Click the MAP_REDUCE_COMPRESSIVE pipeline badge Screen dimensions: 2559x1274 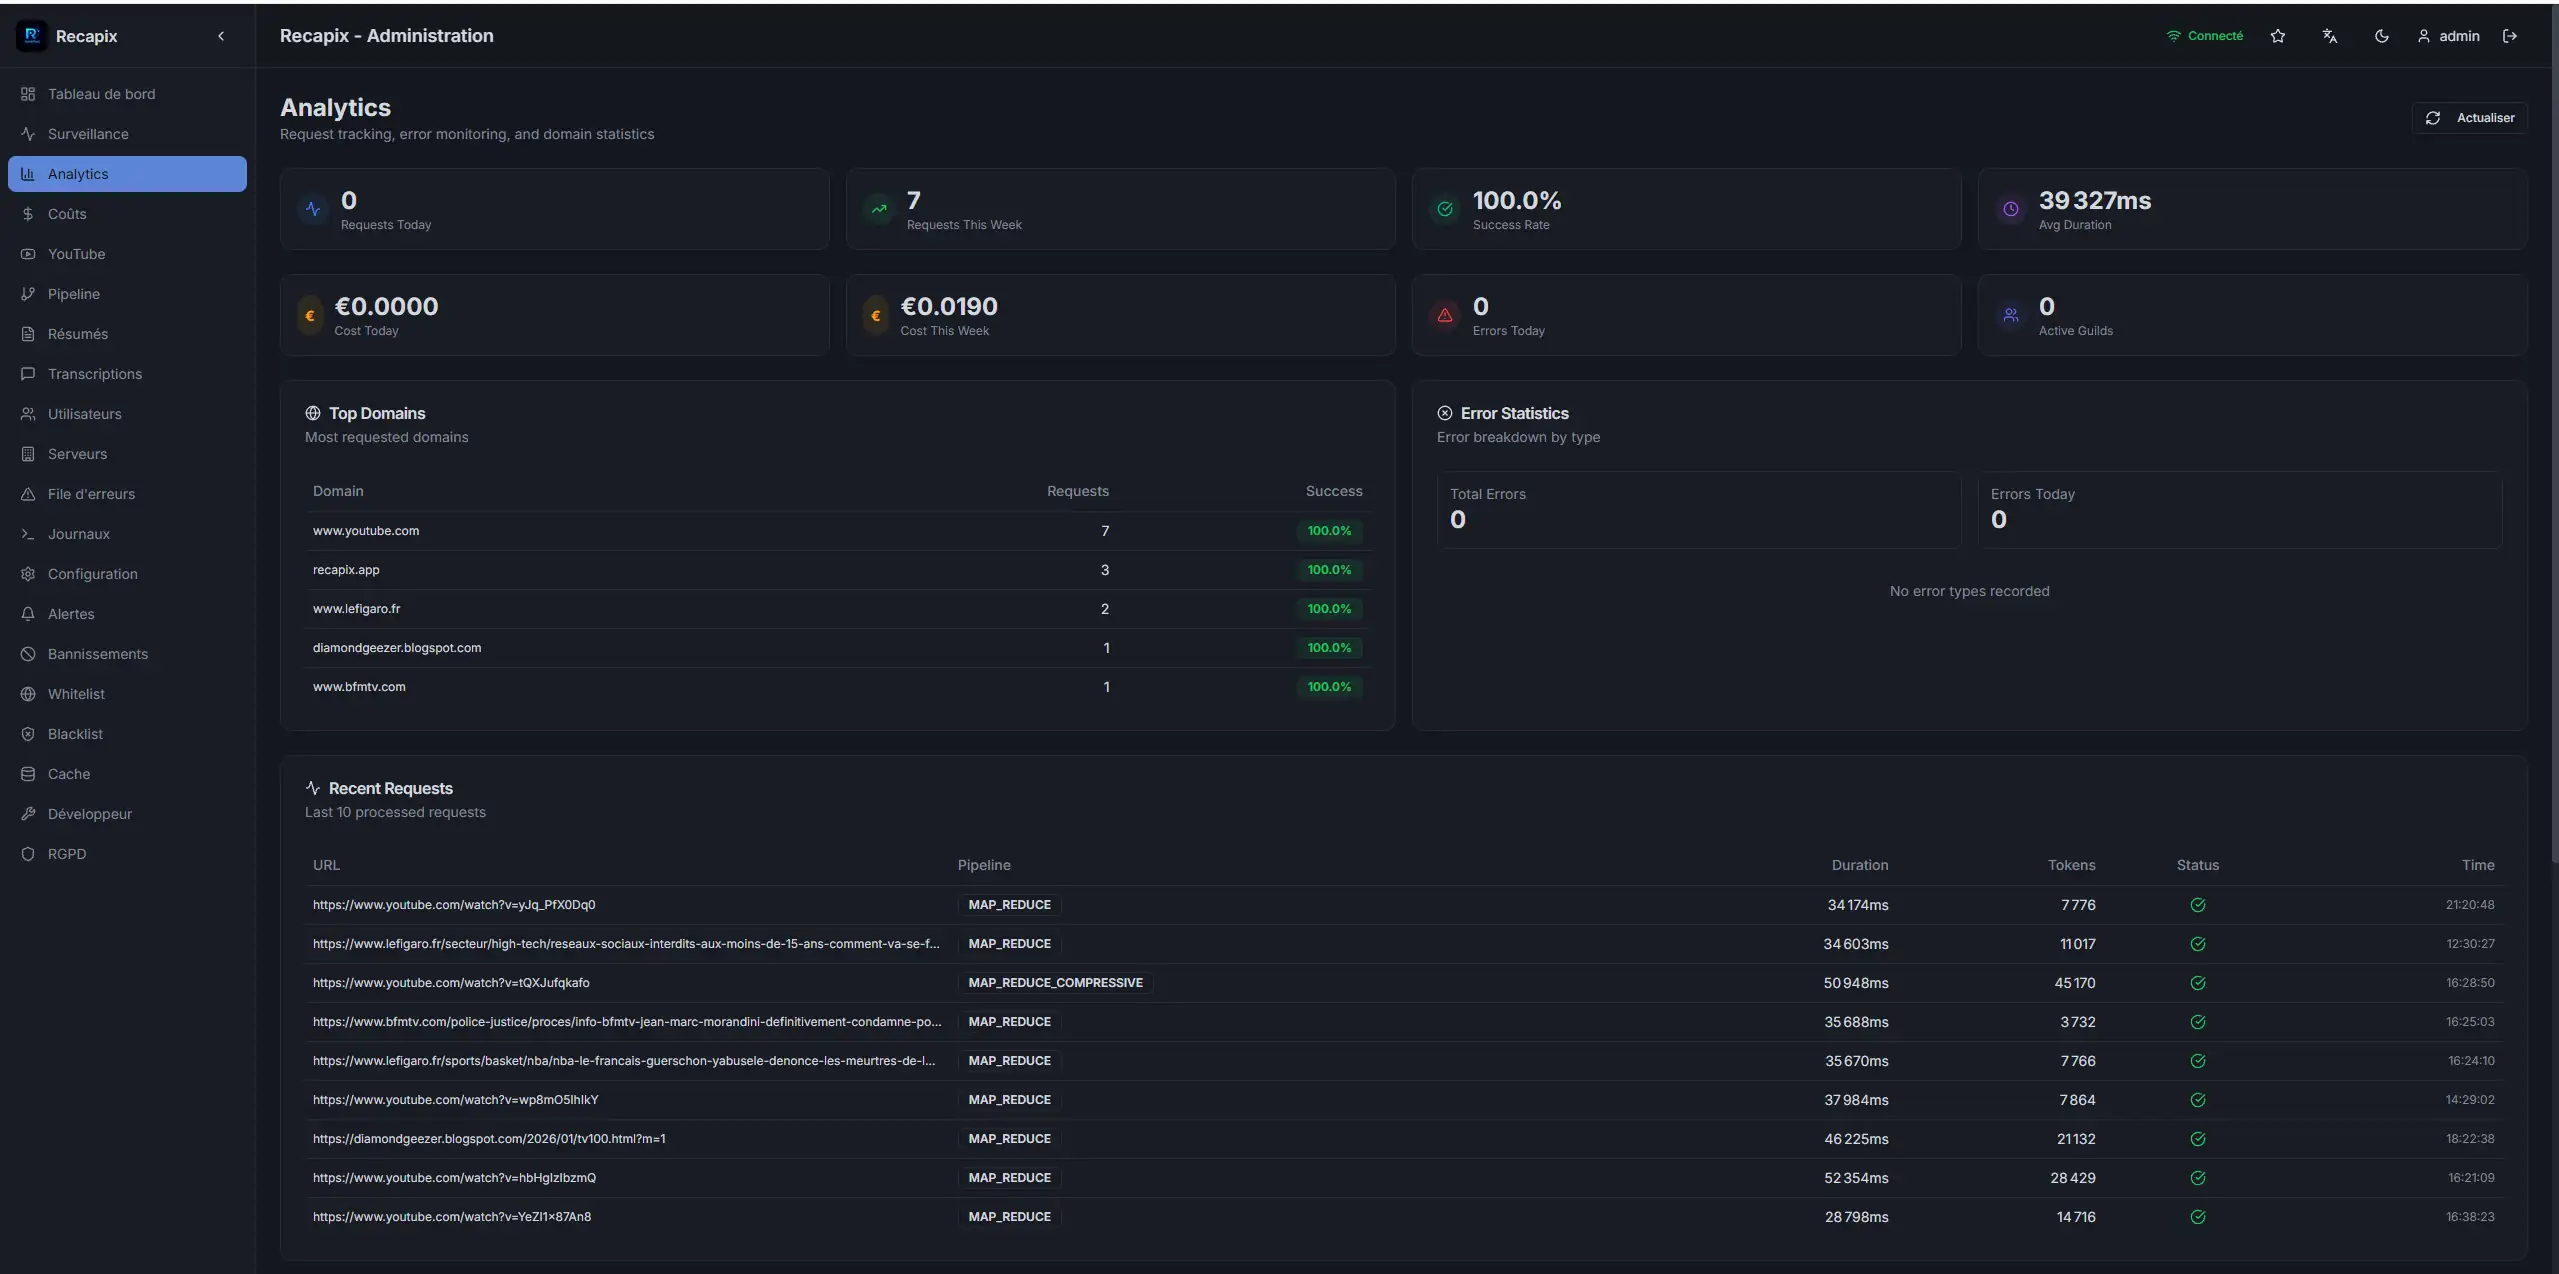click(1054, 983)
